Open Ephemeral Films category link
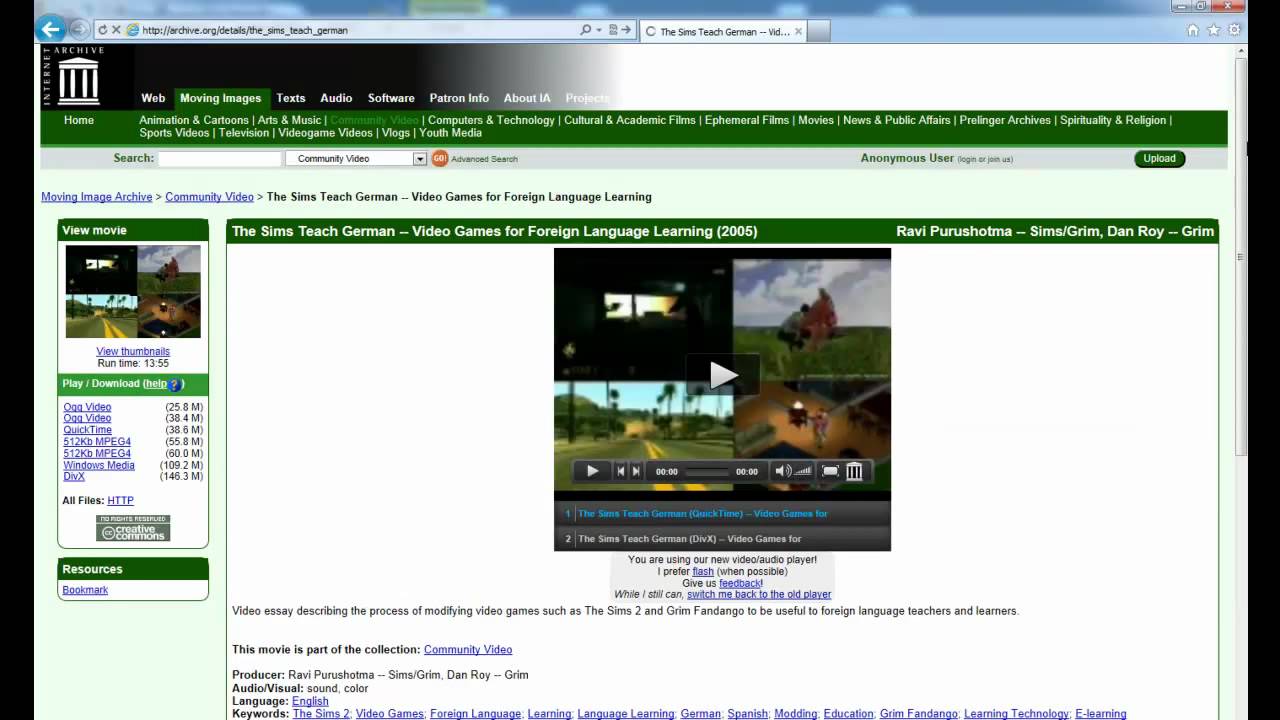Screen dimensions: 1280x720 [747, 120]
